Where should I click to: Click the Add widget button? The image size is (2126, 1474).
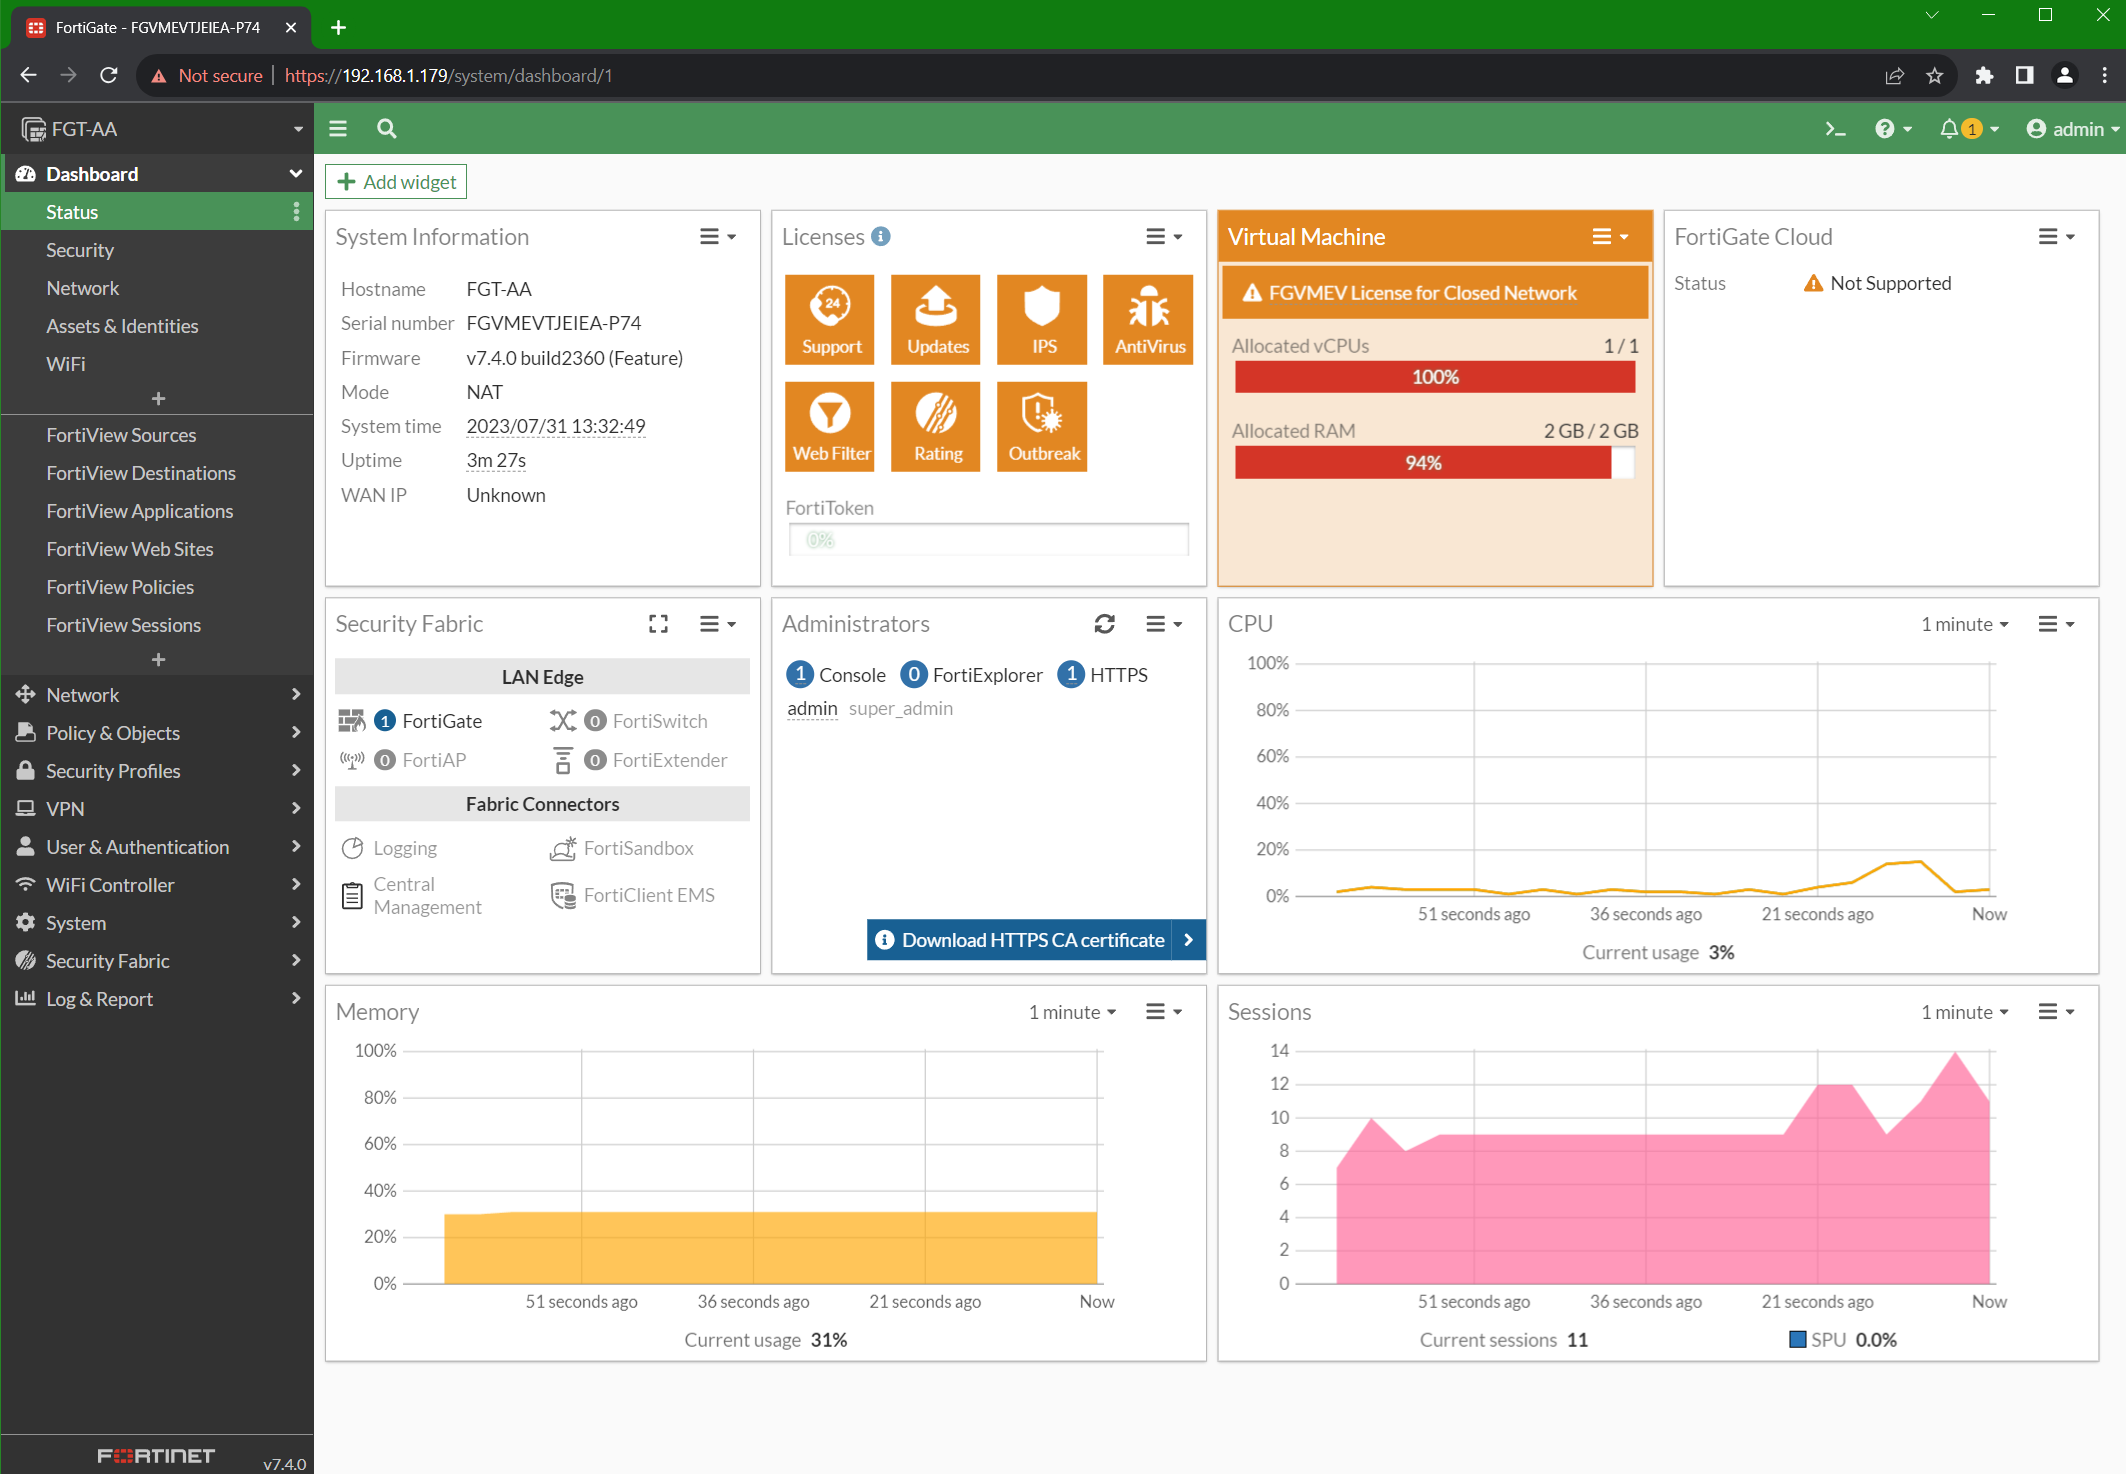[396, 182]
